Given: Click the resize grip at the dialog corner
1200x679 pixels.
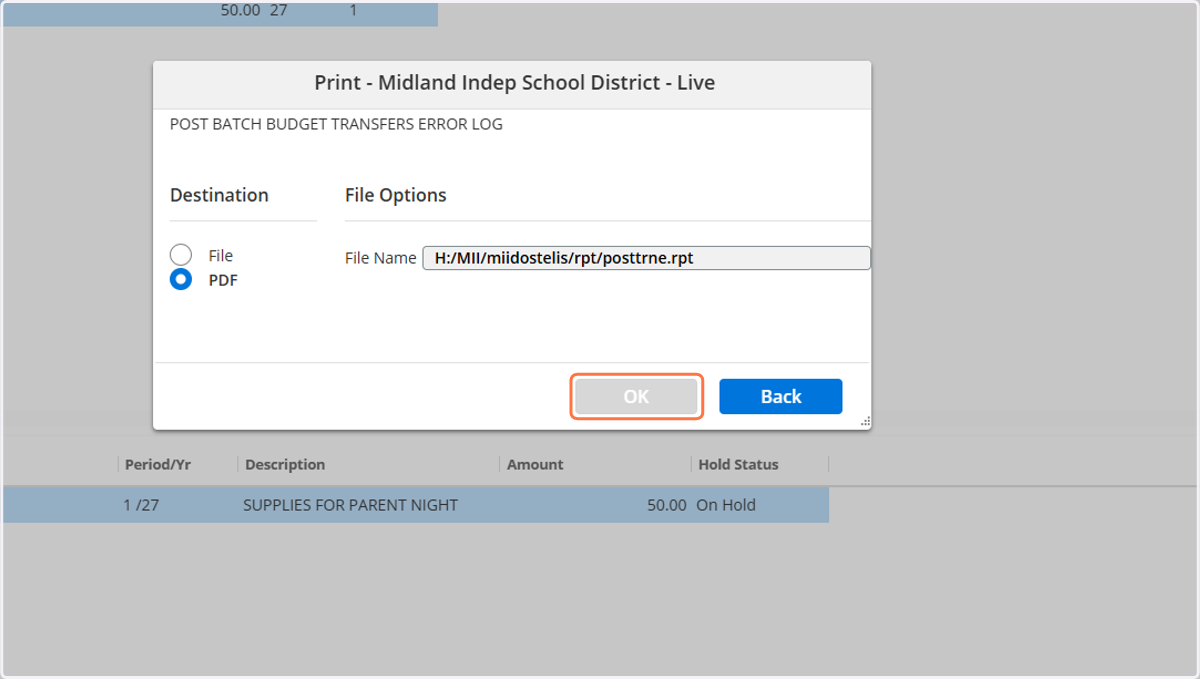Looking at the screenshot, I should [865, 422].
